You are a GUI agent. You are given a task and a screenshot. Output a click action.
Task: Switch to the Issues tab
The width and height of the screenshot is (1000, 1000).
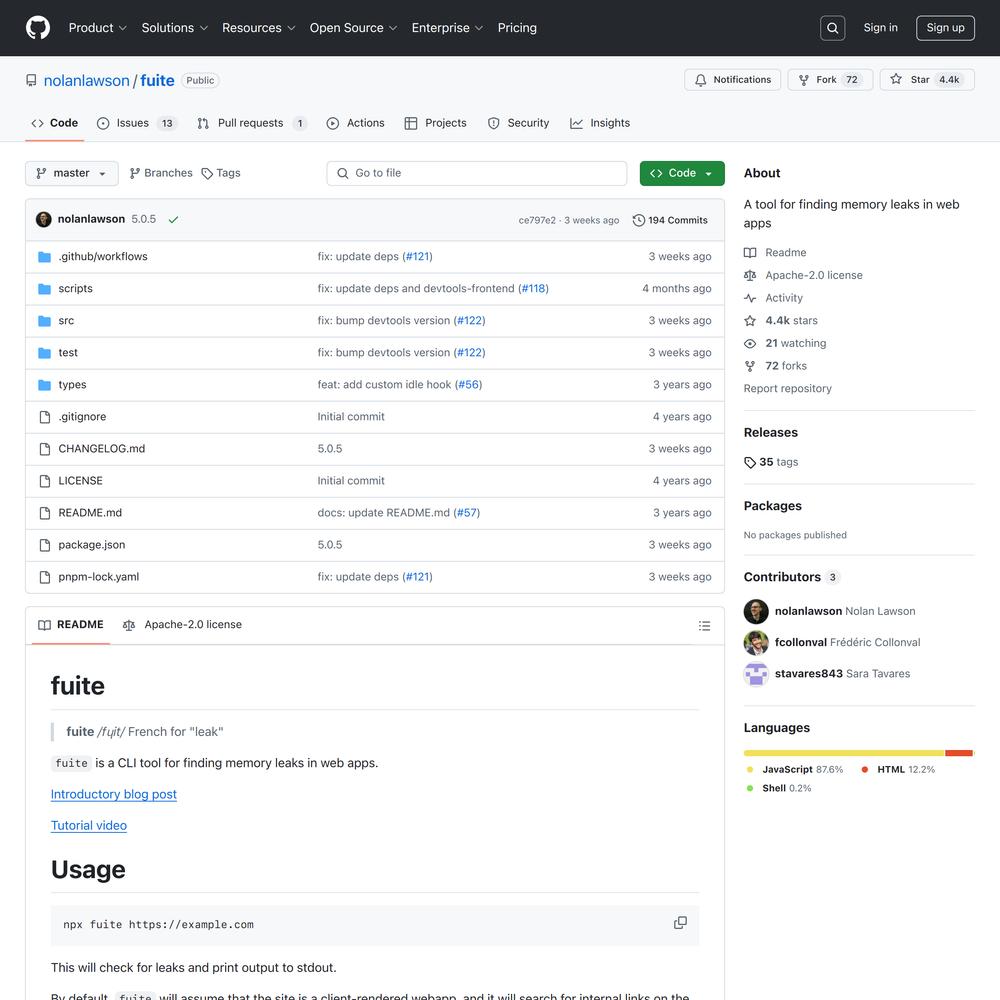136,123
